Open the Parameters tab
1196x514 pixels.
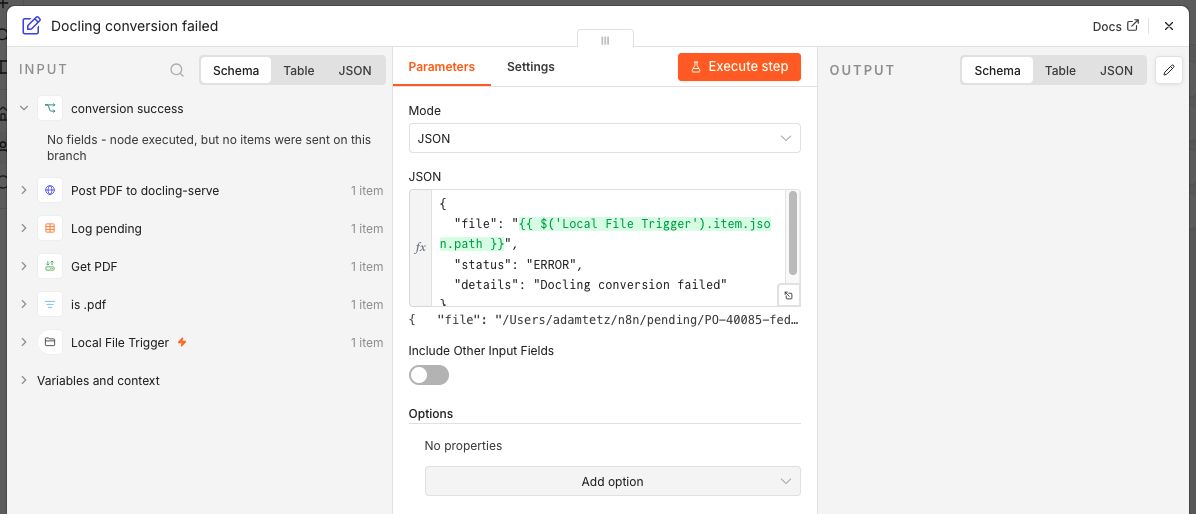point(442,66)
